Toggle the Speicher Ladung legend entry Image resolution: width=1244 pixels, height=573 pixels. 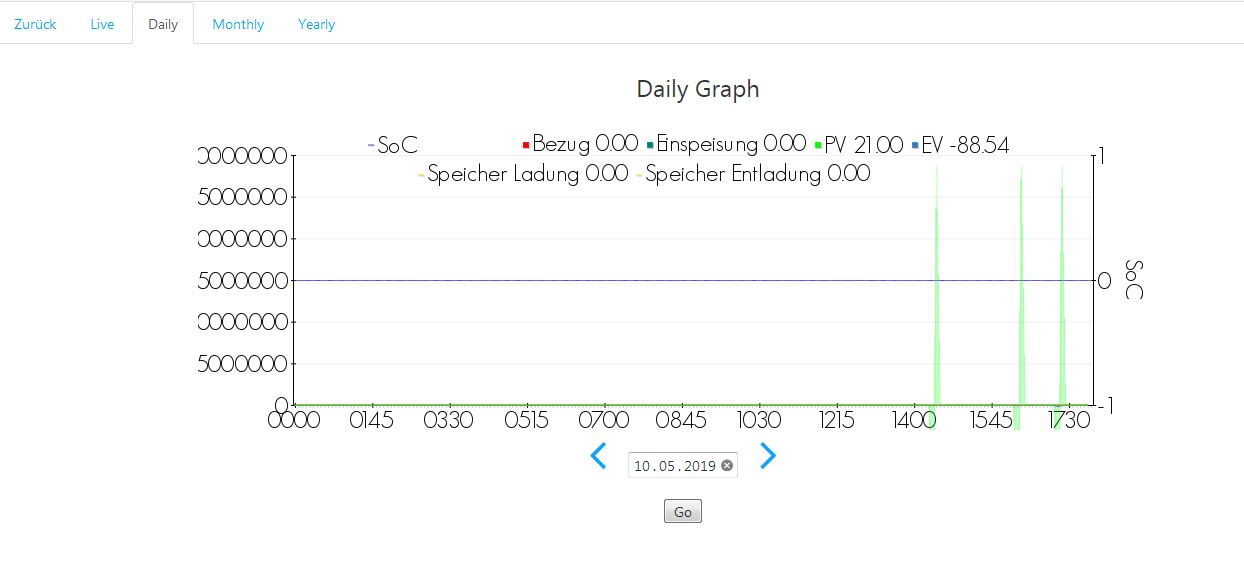click(x=523, y=174)
